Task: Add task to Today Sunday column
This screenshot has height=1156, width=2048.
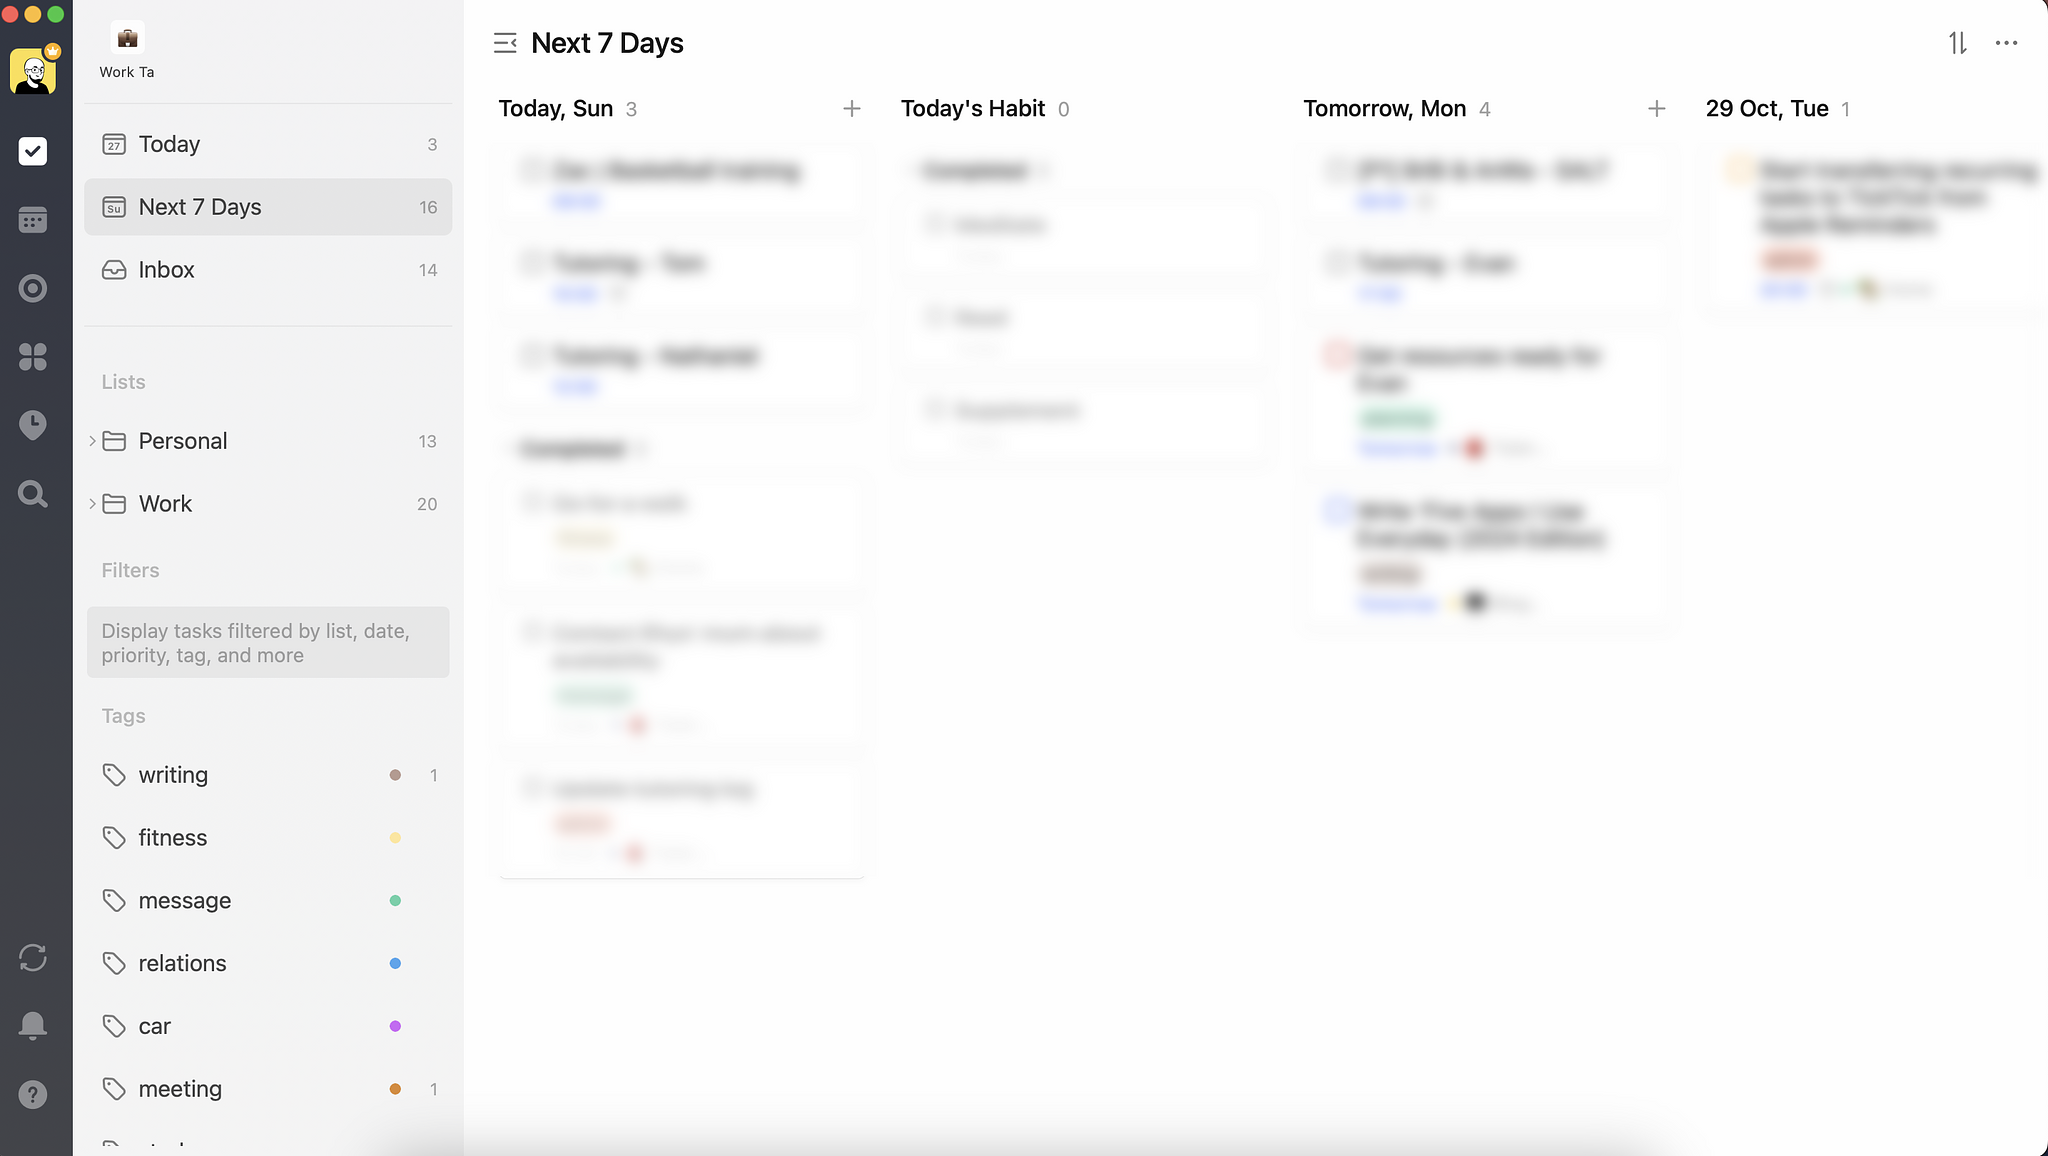Action: [x=851, y=108]
